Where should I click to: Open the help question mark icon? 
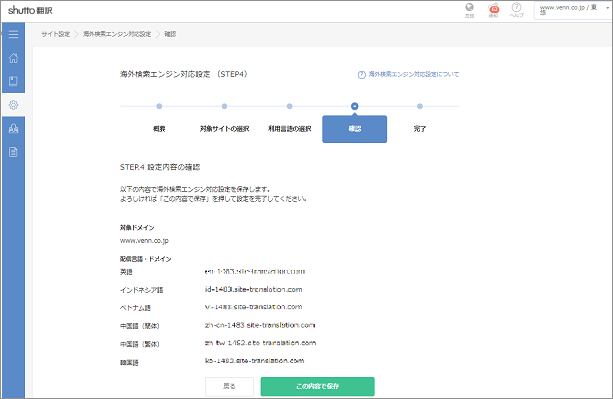click(x=516, y=10)
